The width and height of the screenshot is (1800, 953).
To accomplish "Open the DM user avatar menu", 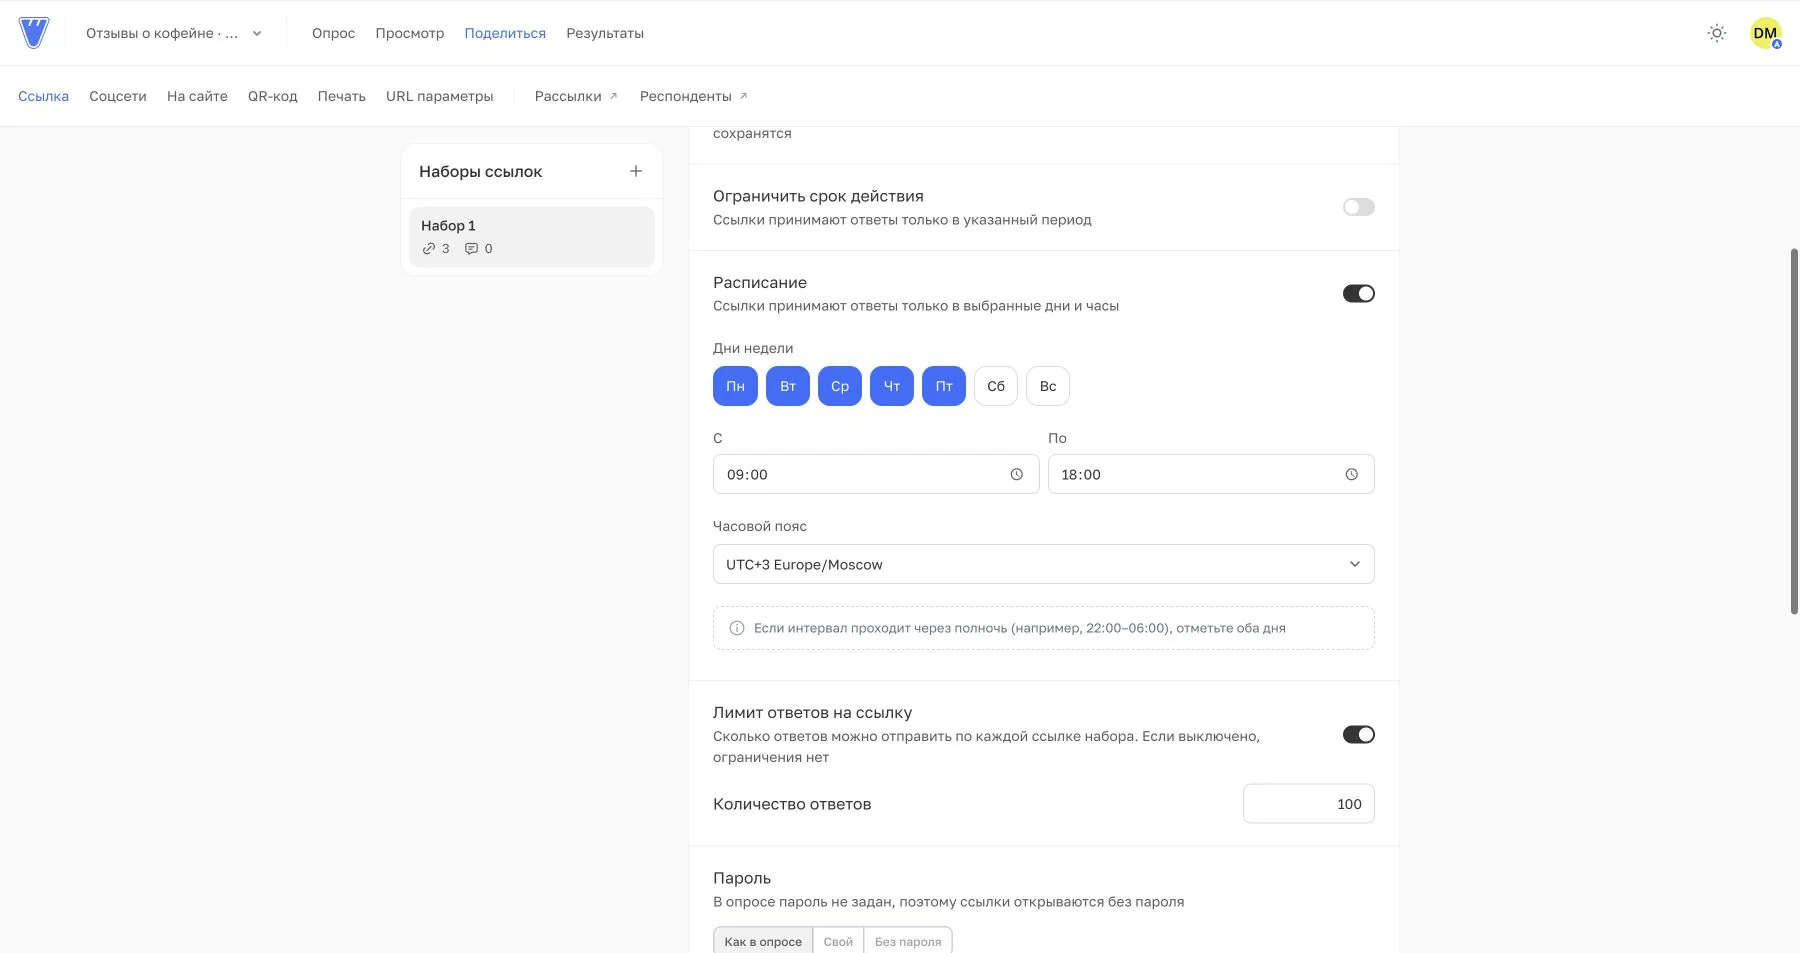I will point(1766,33).
